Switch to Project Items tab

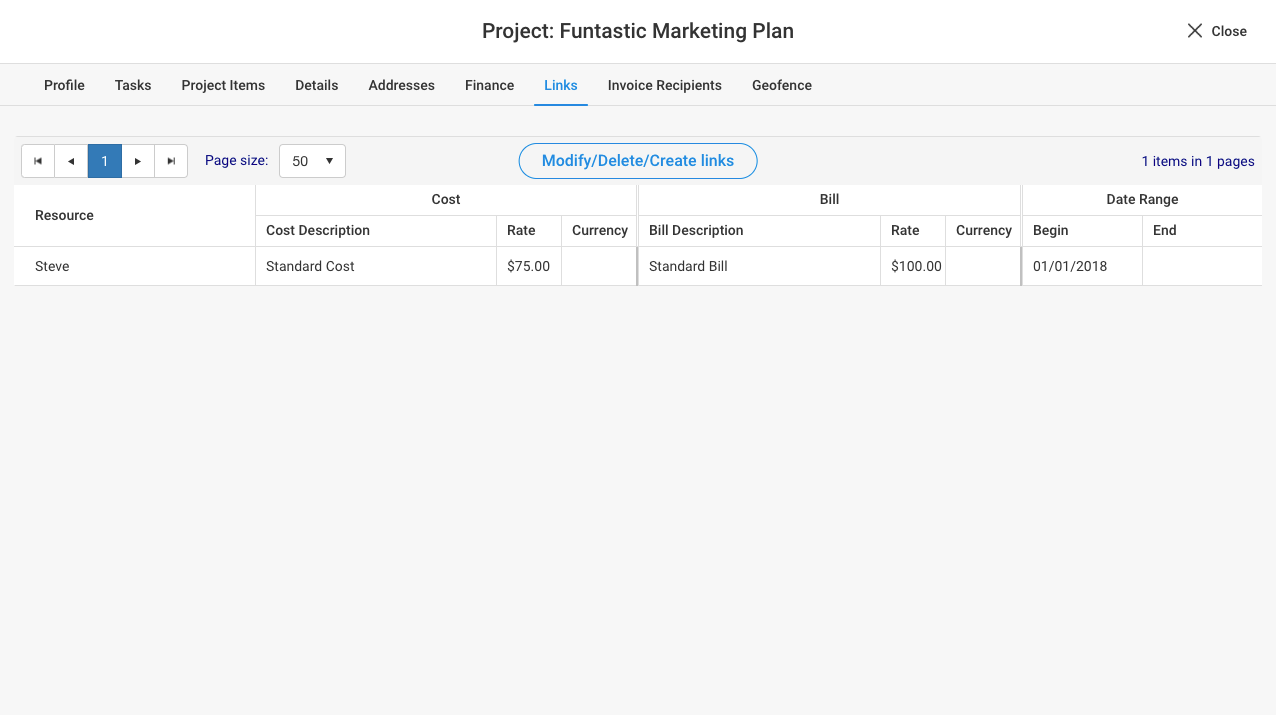tap(223, 85)
